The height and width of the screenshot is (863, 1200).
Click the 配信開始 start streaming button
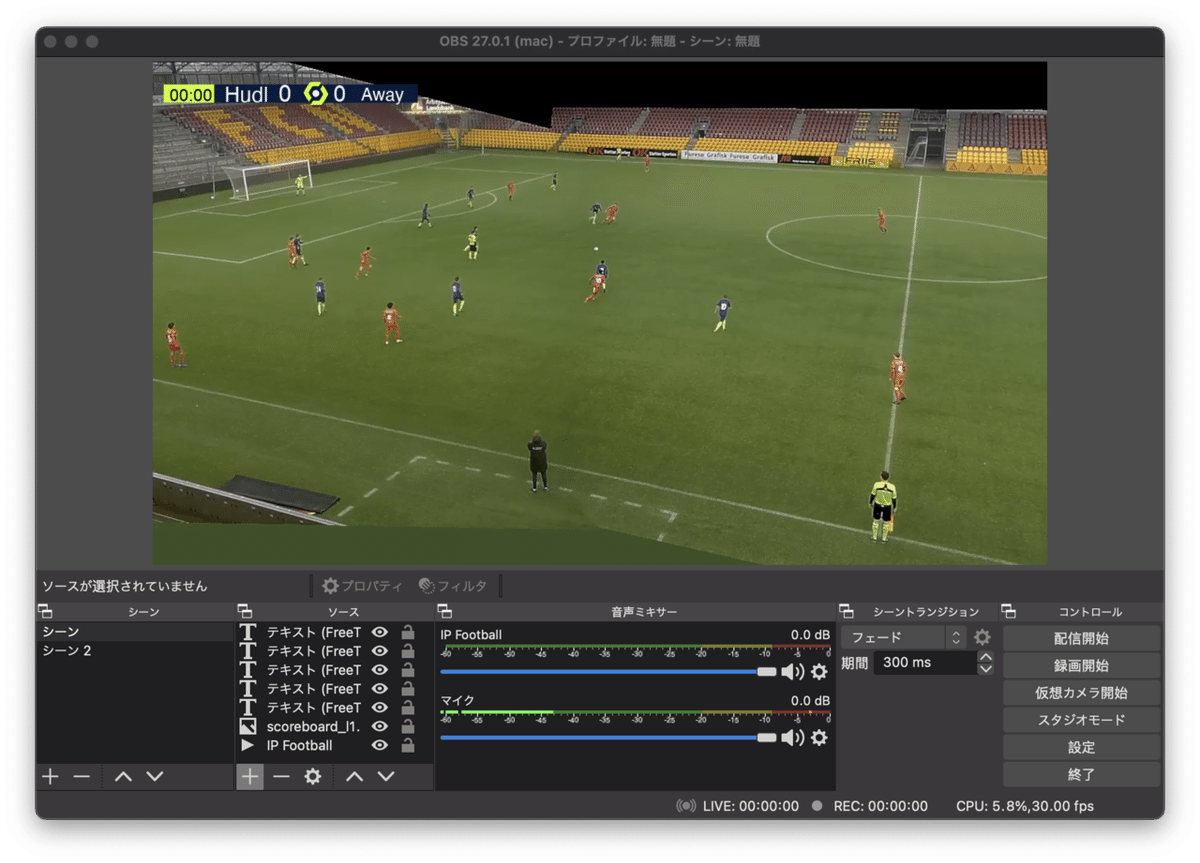[x=1082, y=638]
